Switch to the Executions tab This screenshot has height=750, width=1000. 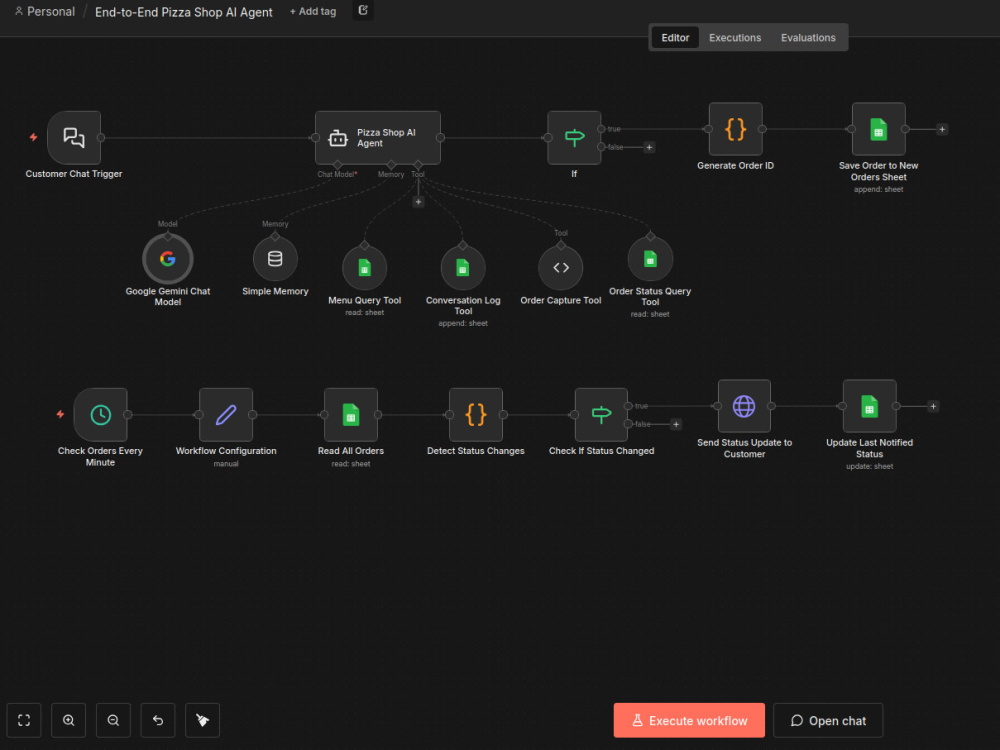735,38
